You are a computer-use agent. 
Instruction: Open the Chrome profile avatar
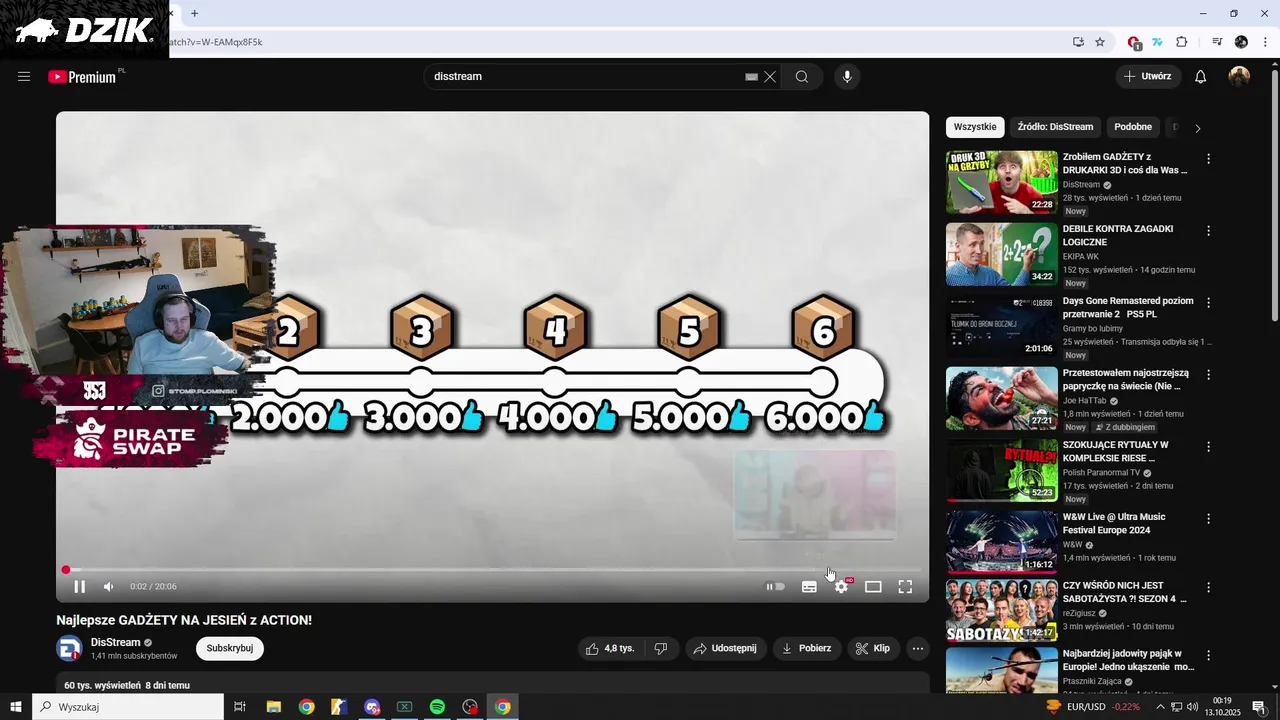click(1241, 42)
